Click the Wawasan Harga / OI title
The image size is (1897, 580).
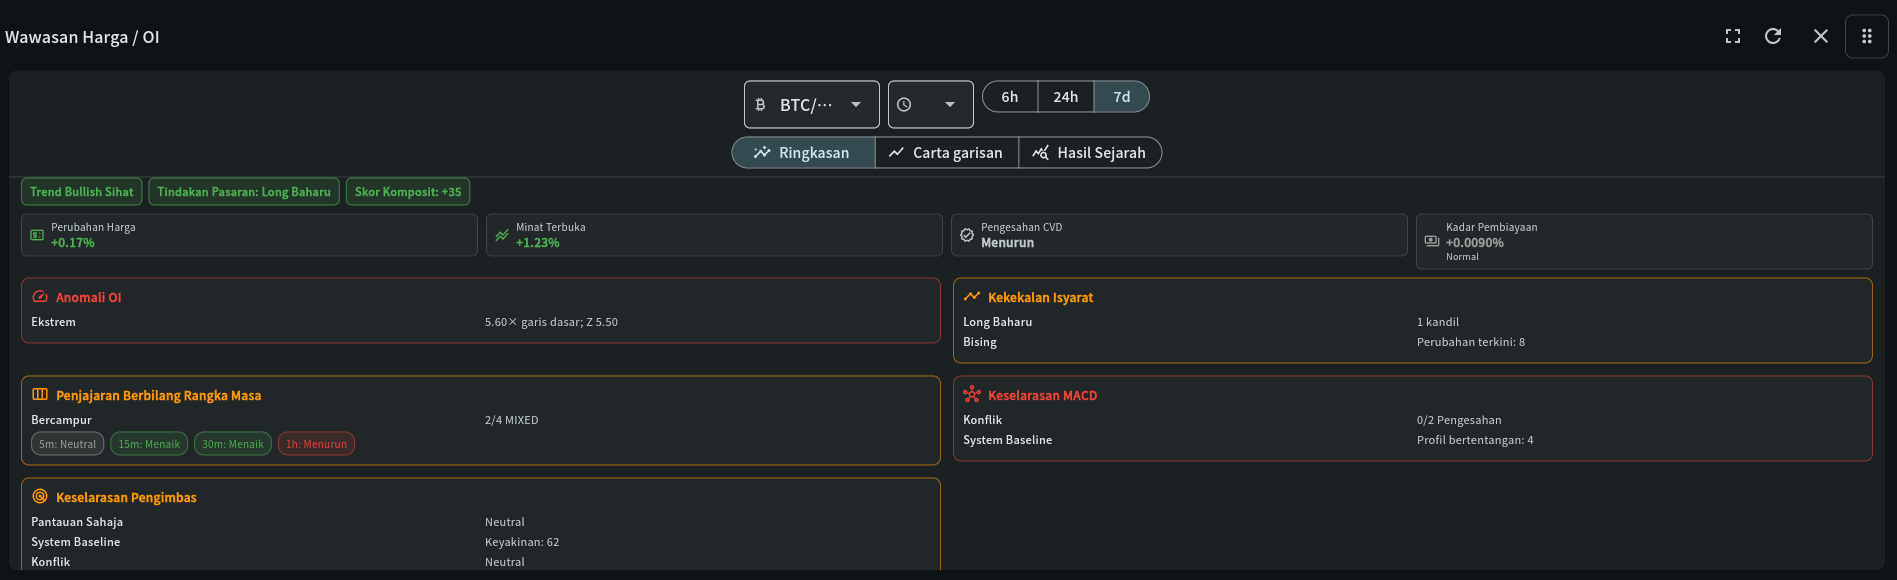(82, 37)
